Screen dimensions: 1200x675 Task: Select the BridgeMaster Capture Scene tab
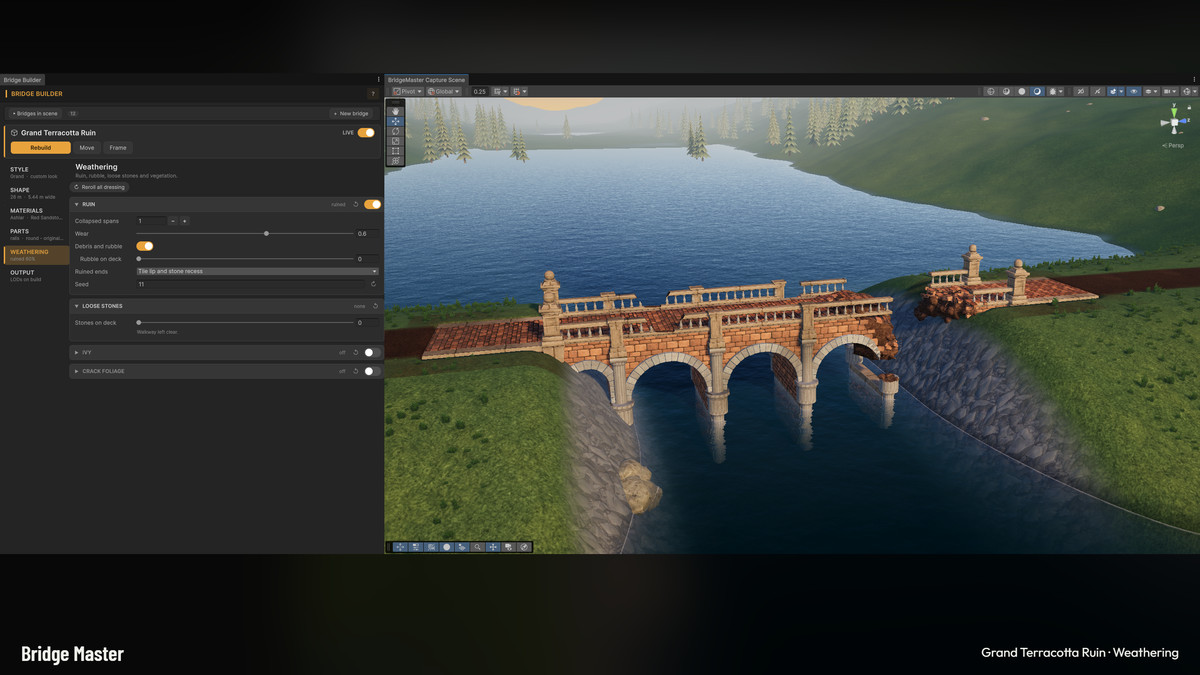(x=426, y=79)
